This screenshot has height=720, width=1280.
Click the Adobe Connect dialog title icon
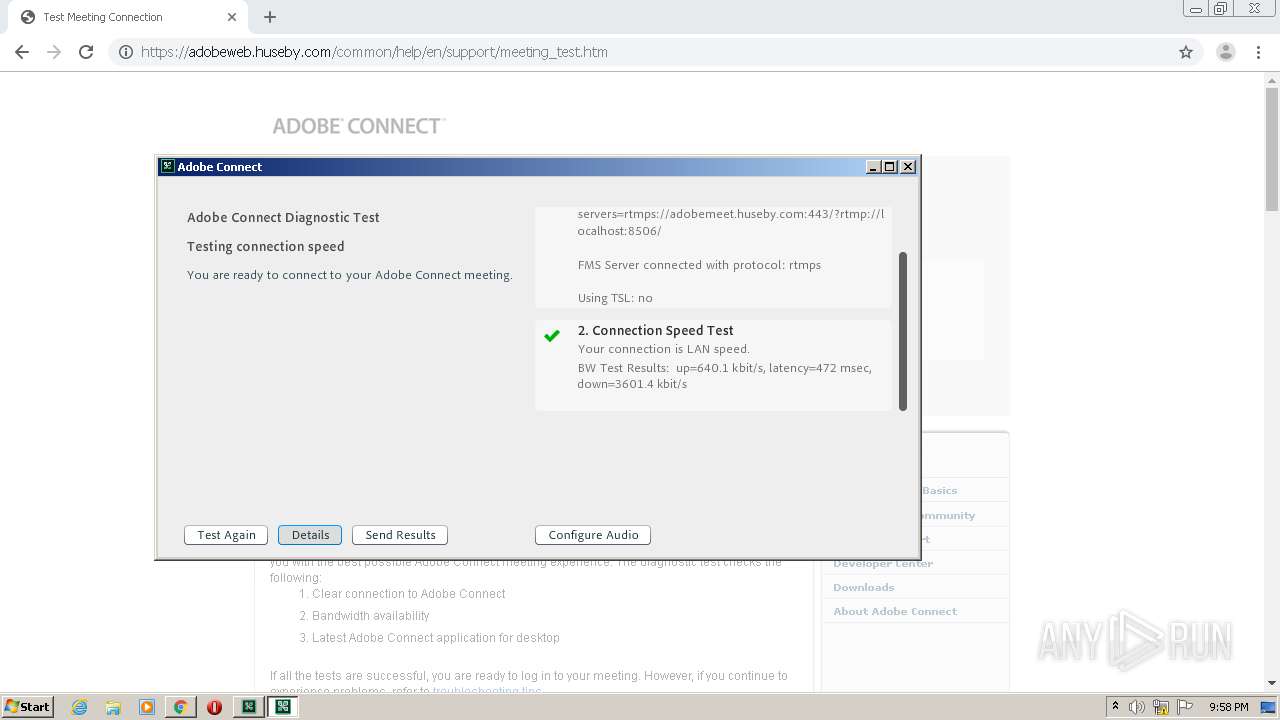(x=168, y=167)
